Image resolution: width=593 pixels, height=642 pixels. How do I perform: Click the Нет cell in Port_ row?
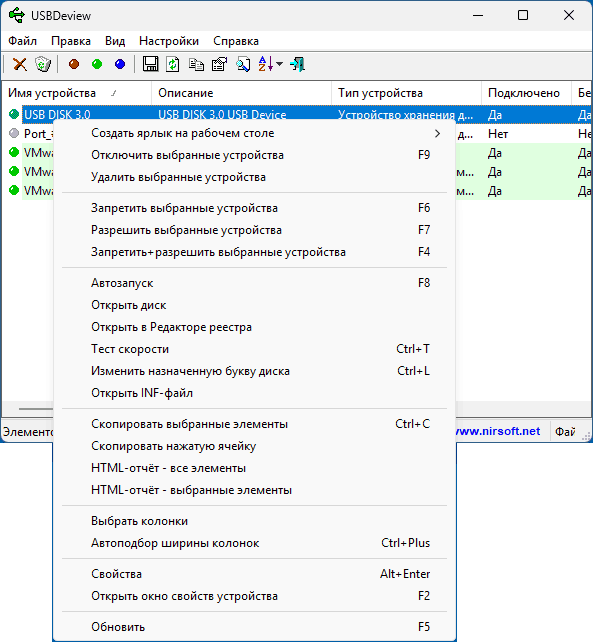click(x=498, y=134)
